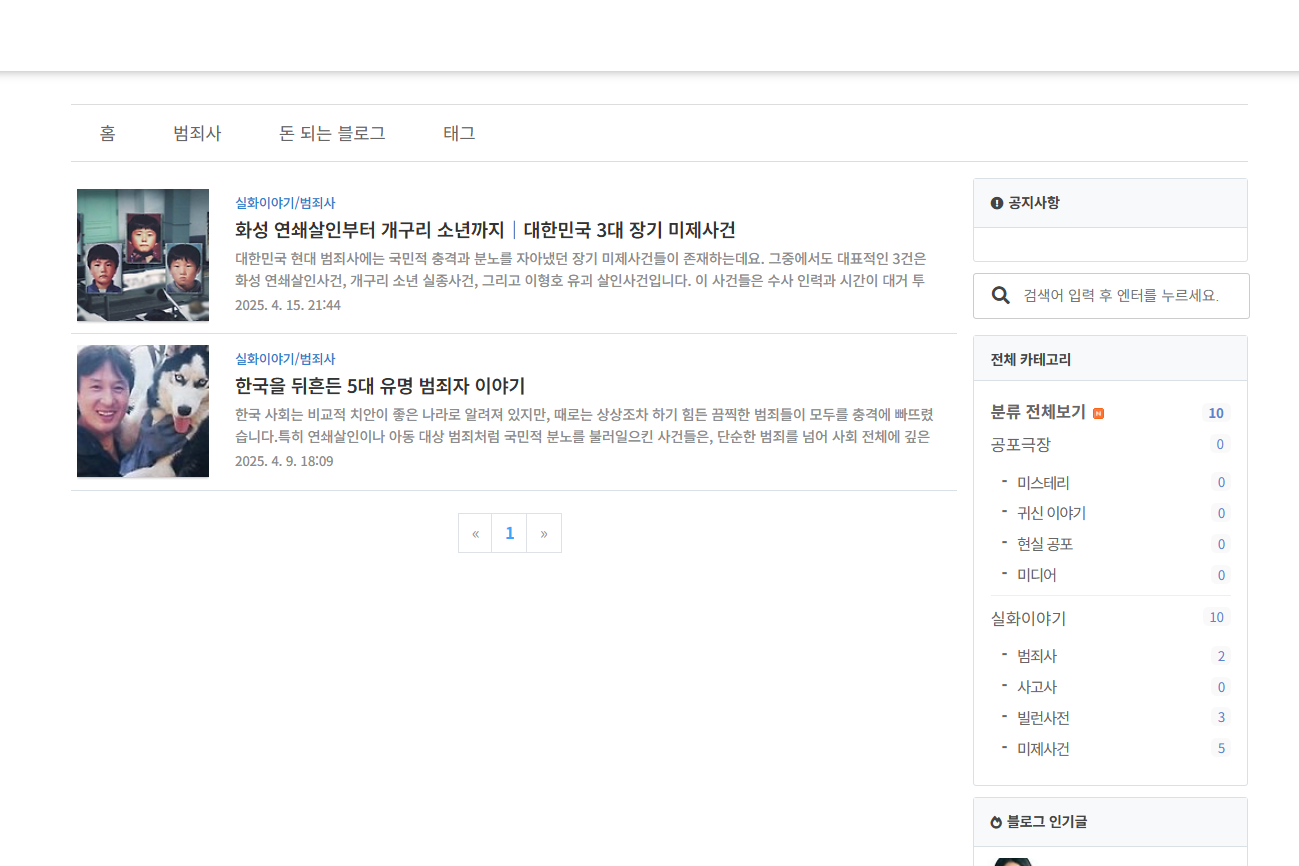Click the search magnifier icon

coord(1000,295)
